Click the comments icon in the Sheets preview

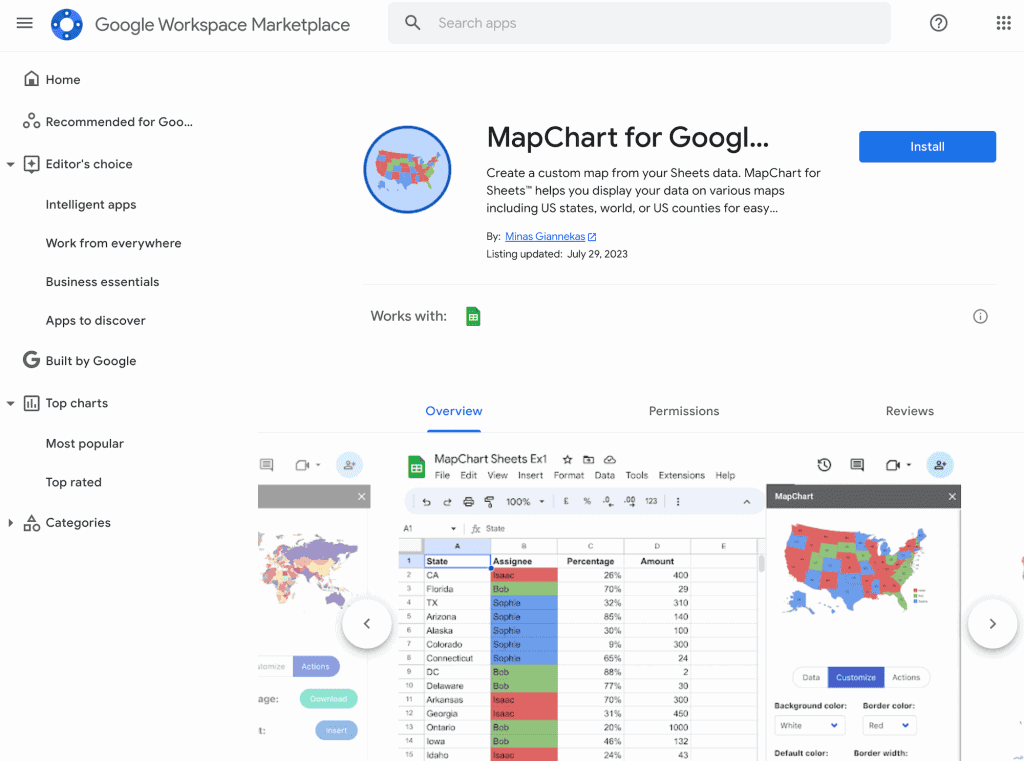(x=857, y=465)
